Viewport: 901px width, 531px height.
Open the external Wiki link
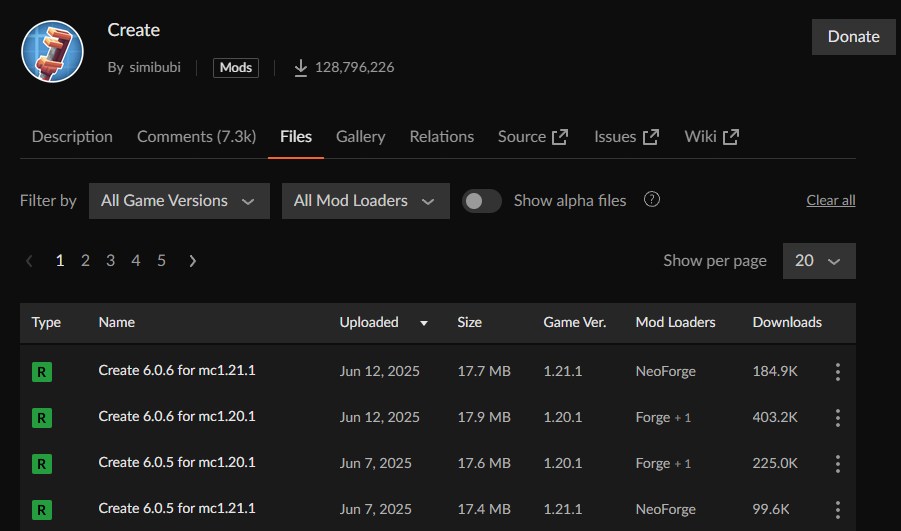[711, 137]
